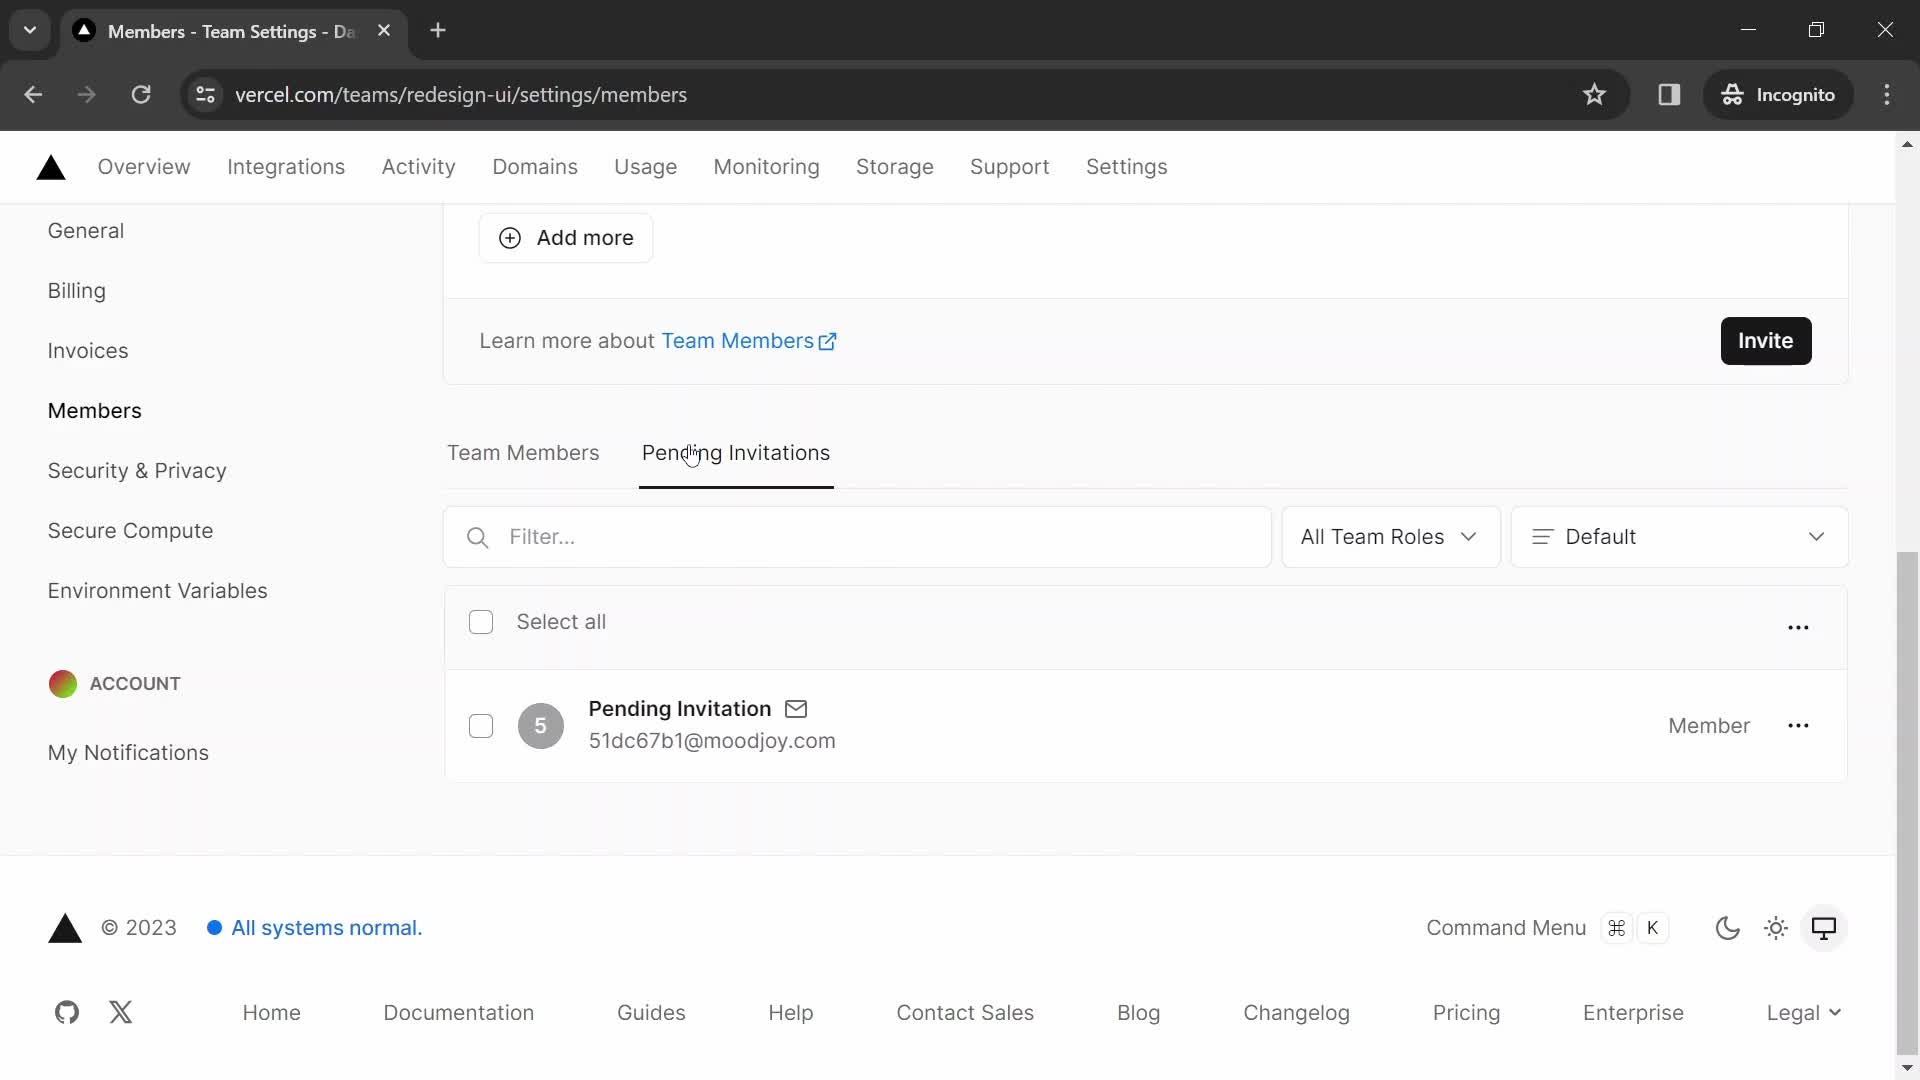Open Pending Invitations tab
This screenshot has width=1920, height=1080.
tap(735, 452)
